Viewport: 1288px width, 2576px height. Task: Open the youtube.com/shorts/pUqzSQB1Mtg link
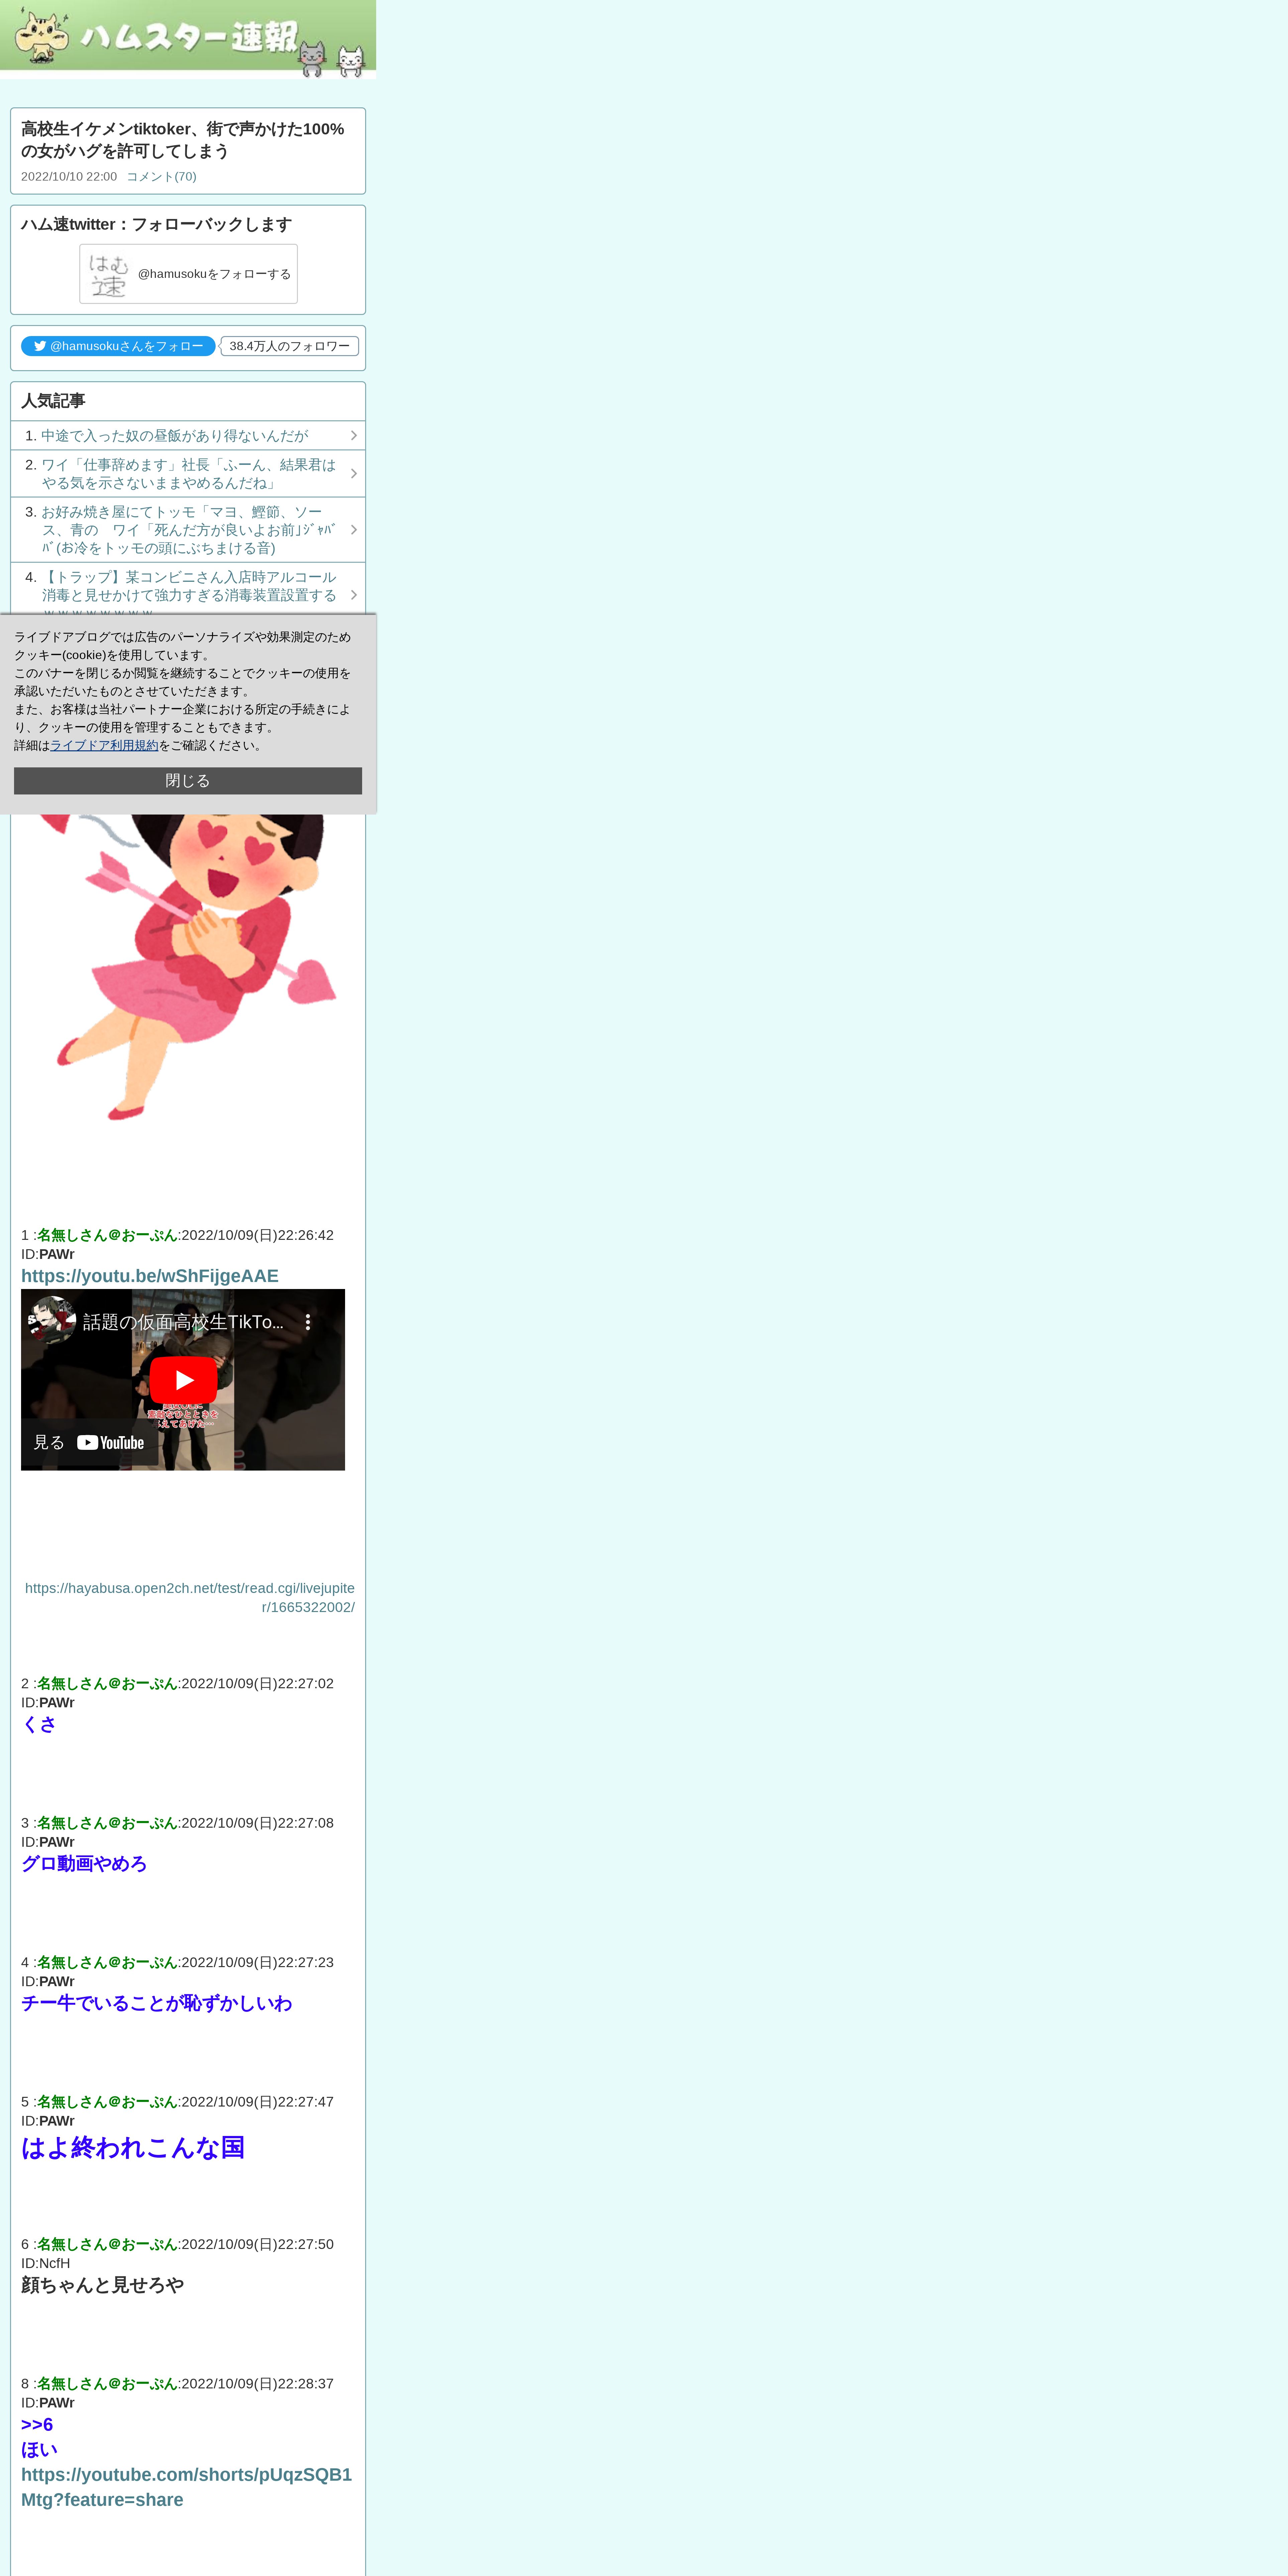click(186, 2487)
